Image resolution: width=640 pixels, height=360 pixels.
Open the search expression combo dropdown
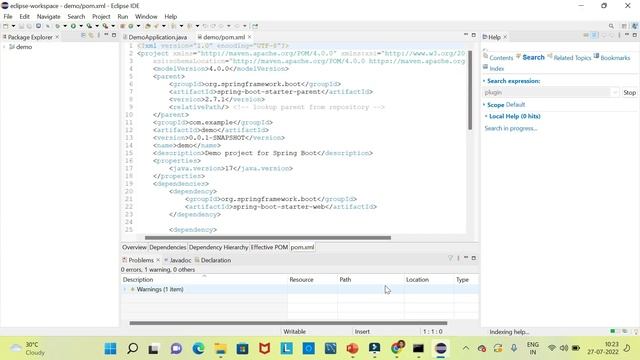615,93
